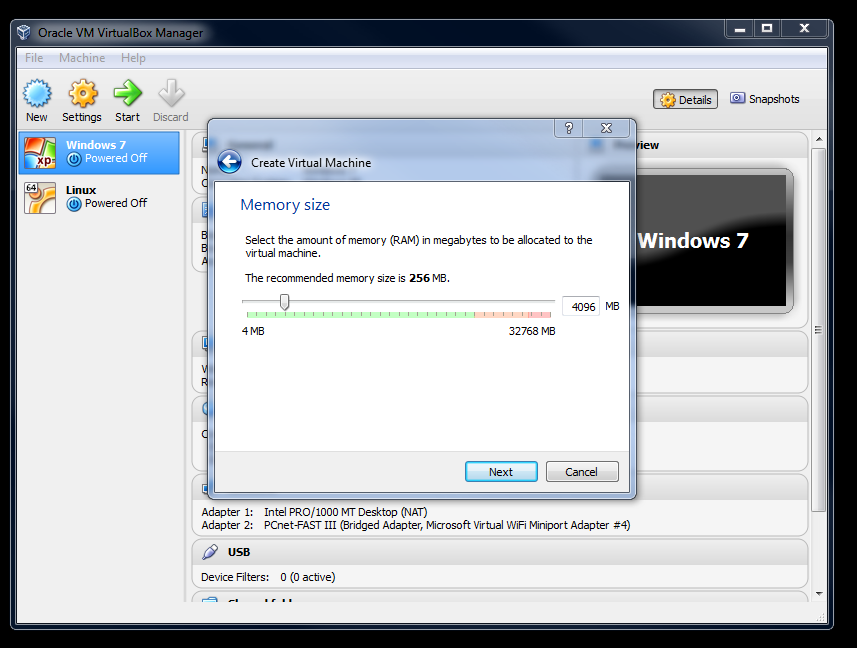Click the scroll up arrow in details pane
Image resolution: width=857 pixels, height=648 pixels.
coord(819,139)
